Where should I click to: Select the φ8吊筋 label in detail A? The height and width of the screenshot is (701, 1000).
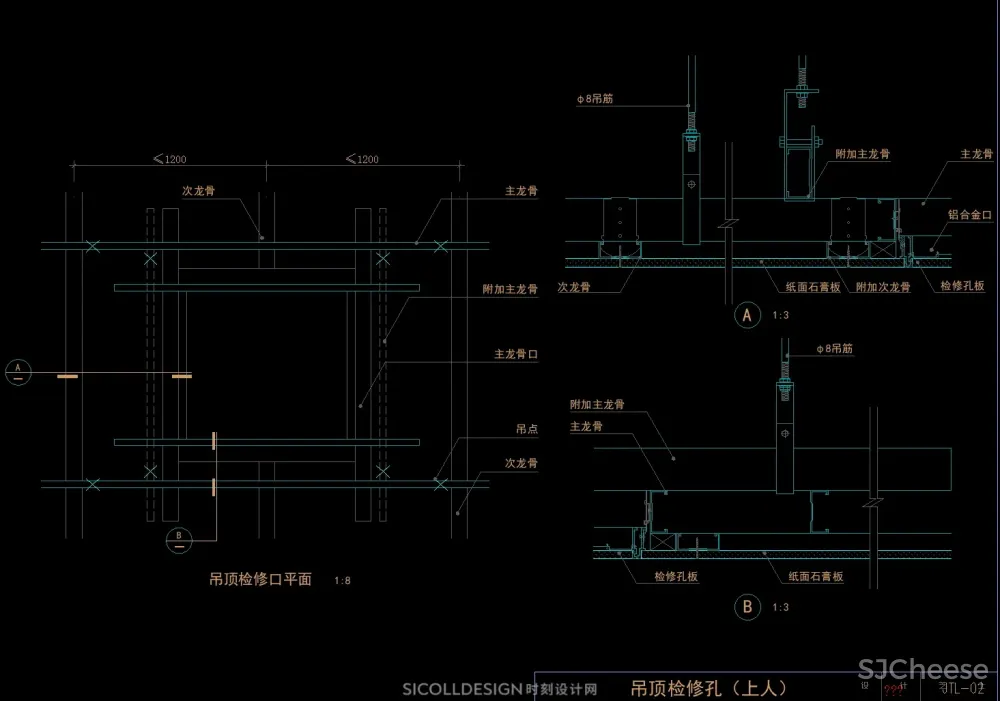pyautogui.click(x=596, y=99)
